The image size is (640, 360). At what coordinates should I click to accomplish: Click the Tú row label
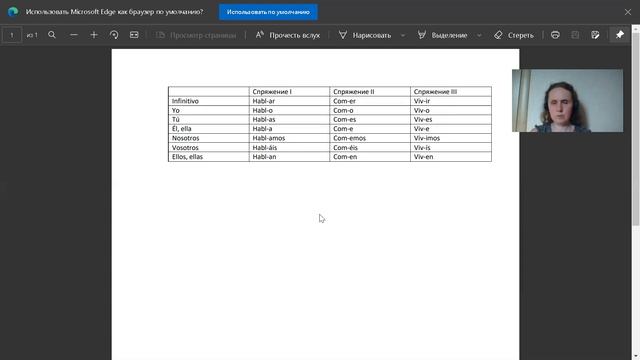[x=209, y=119]
